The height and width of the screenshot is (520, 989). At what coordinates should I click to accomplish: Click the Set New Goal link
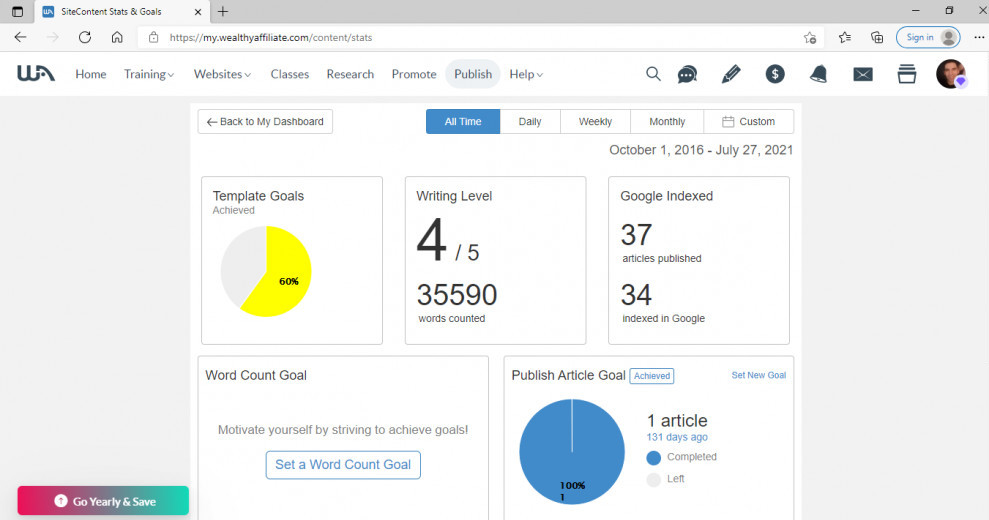pos(758,375)
